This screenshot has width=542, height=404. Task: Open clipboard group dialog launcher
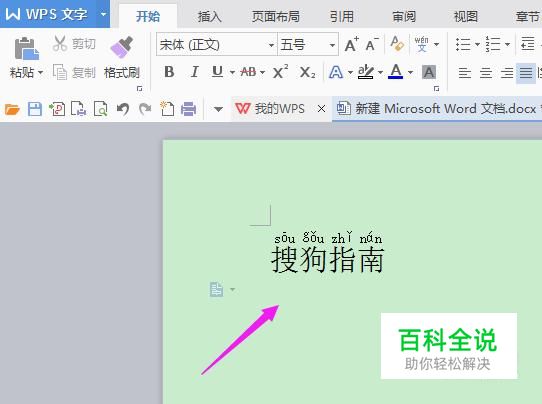click(140, 89)
